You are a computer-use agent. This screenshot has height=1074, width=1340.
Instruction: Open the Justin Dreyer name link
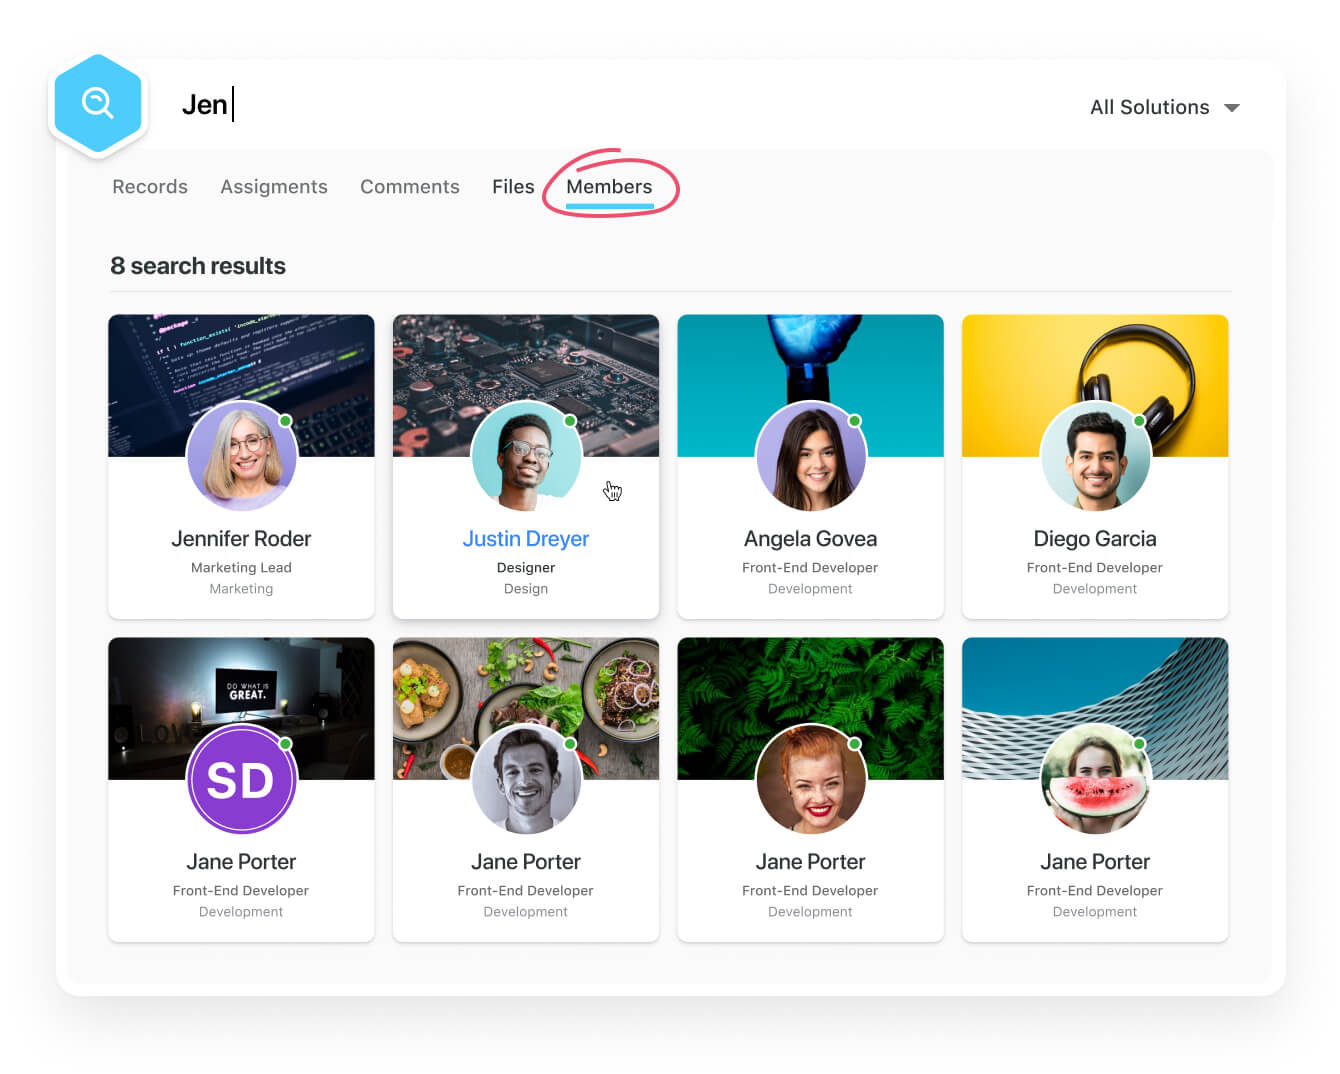tap(526, 539)
